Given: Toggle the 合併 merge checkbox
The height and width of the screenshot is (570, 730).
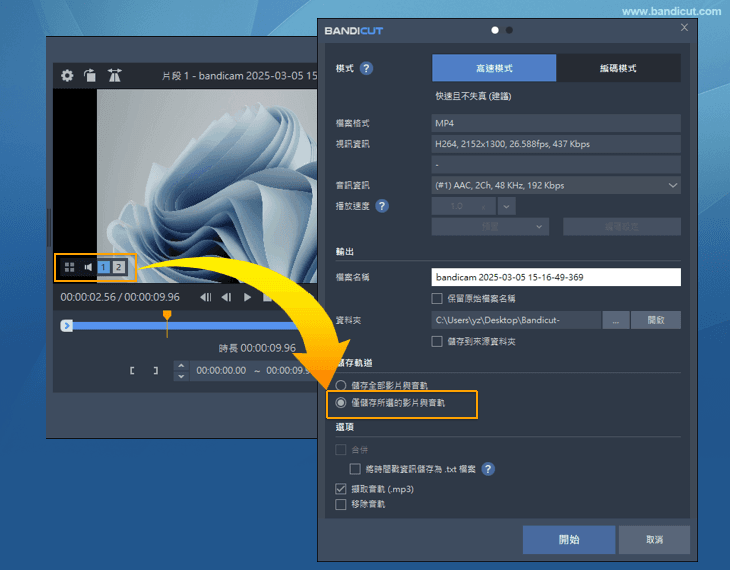Looking at the screenshot, I should coord(341,450).
